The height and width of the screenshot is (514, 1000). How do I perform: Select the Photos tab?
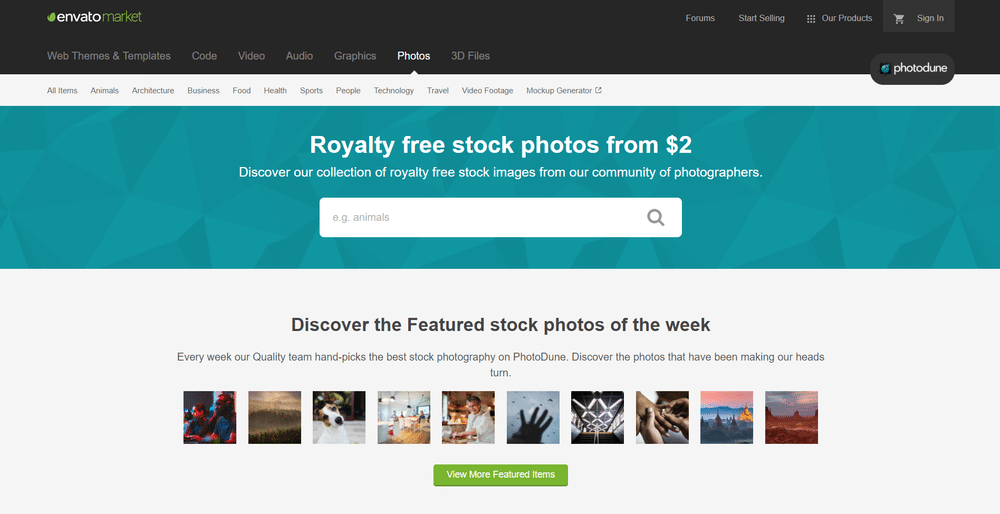click(413, 56)
